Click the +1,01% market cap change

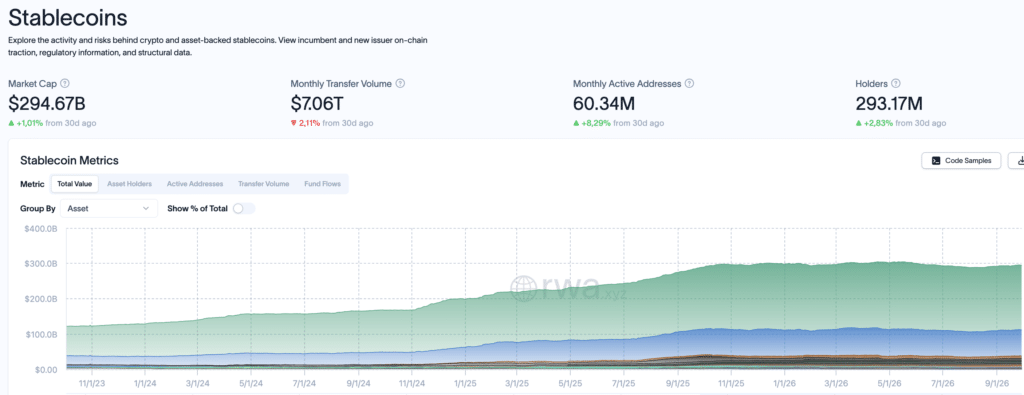pos(28,123)
